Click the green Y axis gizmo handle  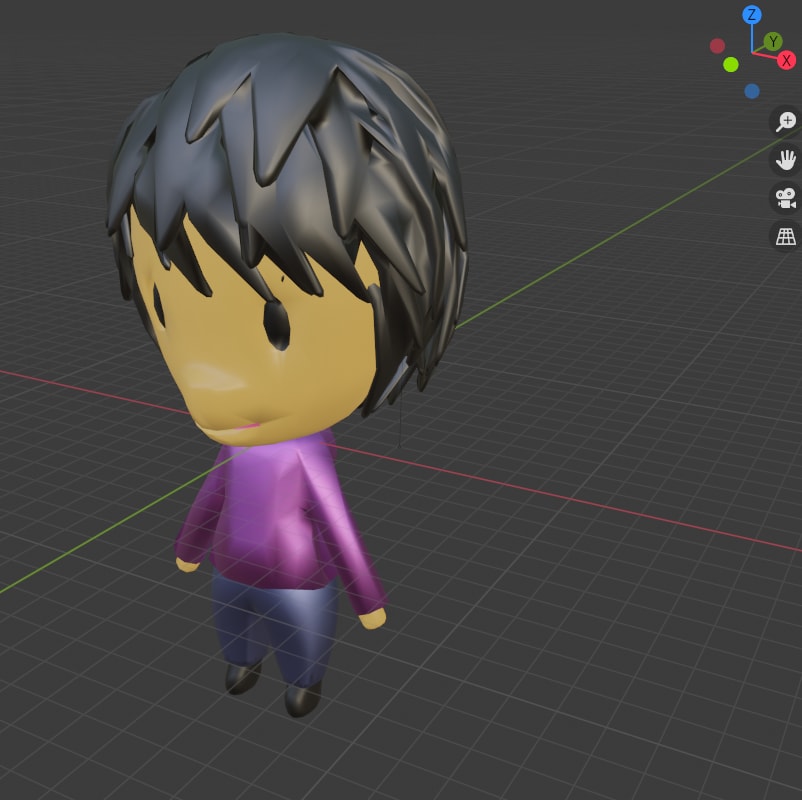pyautogui.click(x=773, y=41)
